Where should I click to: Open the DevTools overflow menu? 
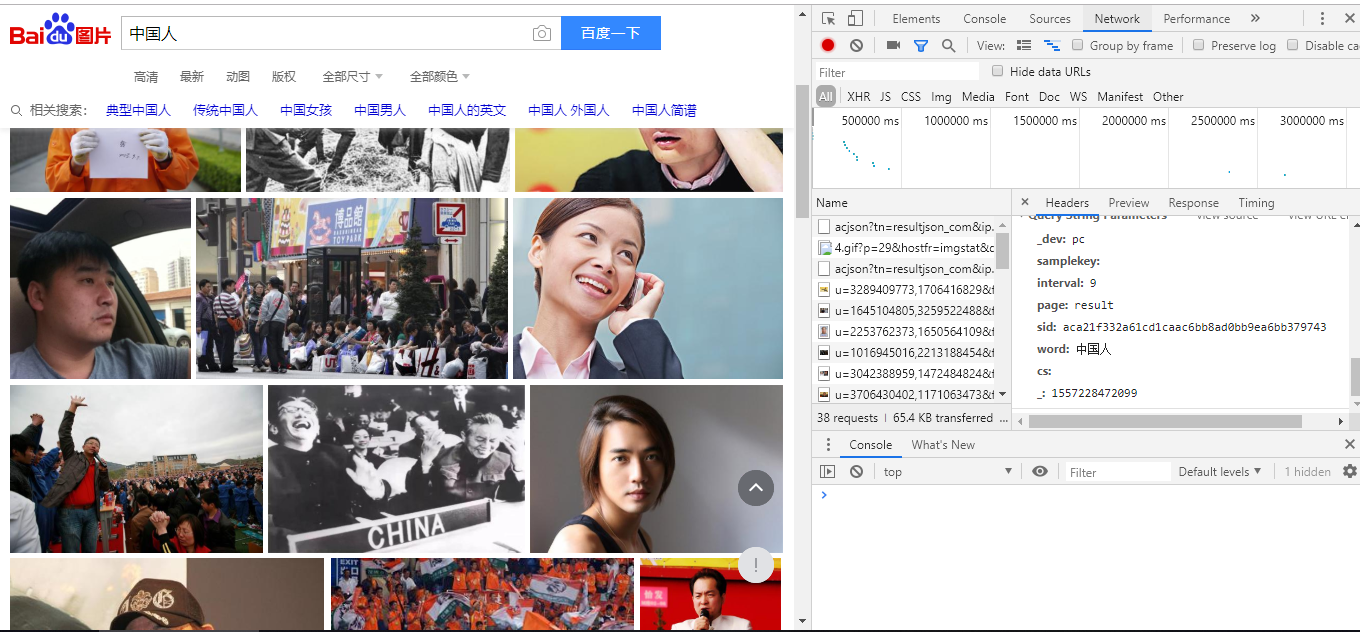click(x=1323, y=17)
